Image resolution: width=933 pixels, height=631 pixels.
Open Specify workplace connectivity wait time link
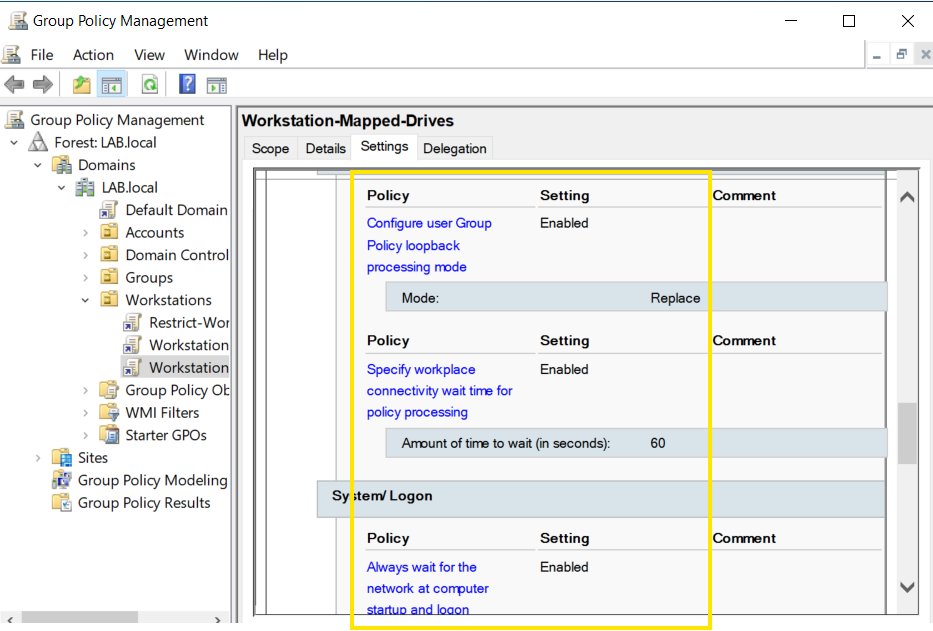coord(440,391)
